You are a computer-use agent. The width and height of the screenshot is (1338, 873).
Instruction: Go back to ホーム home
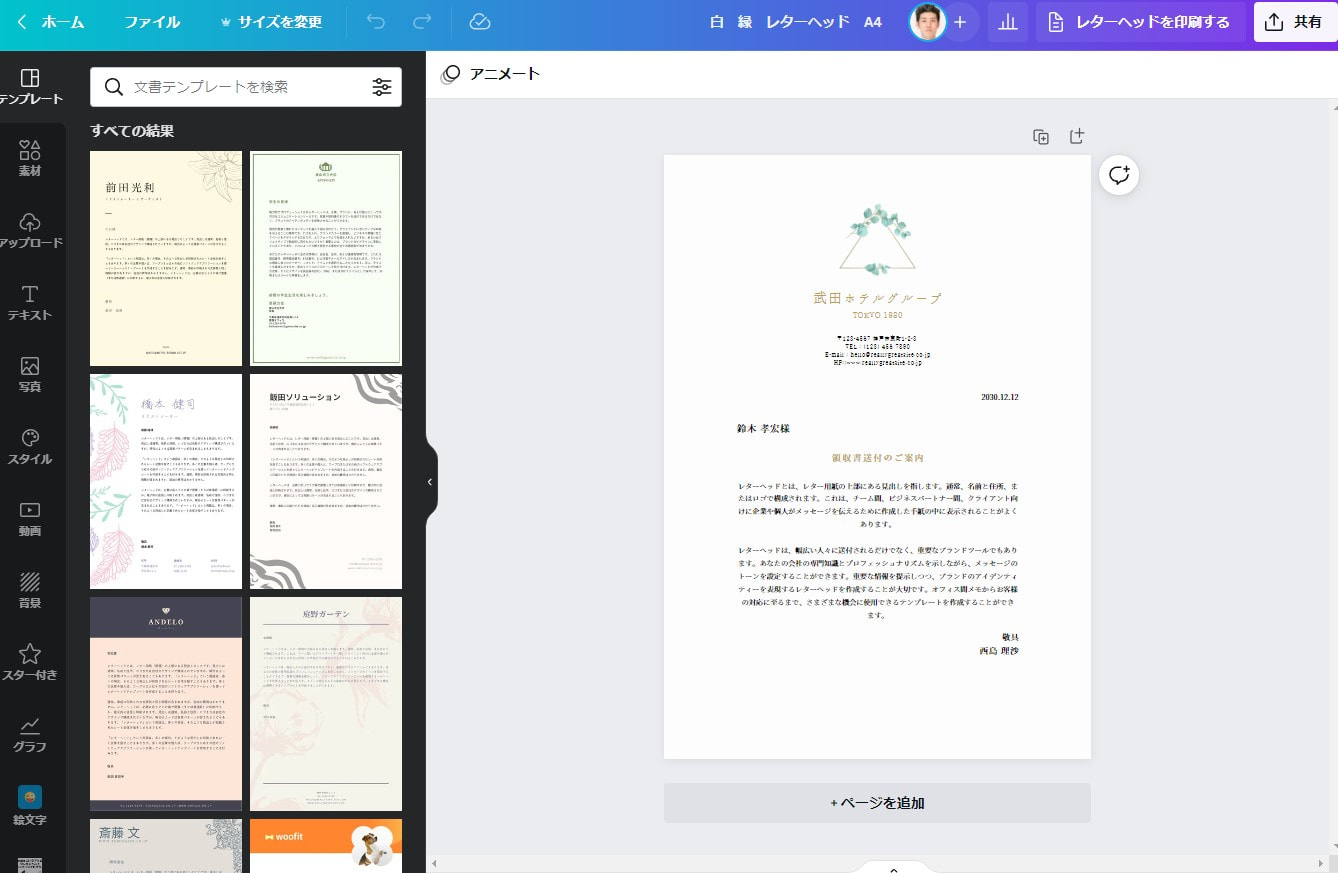51,22
